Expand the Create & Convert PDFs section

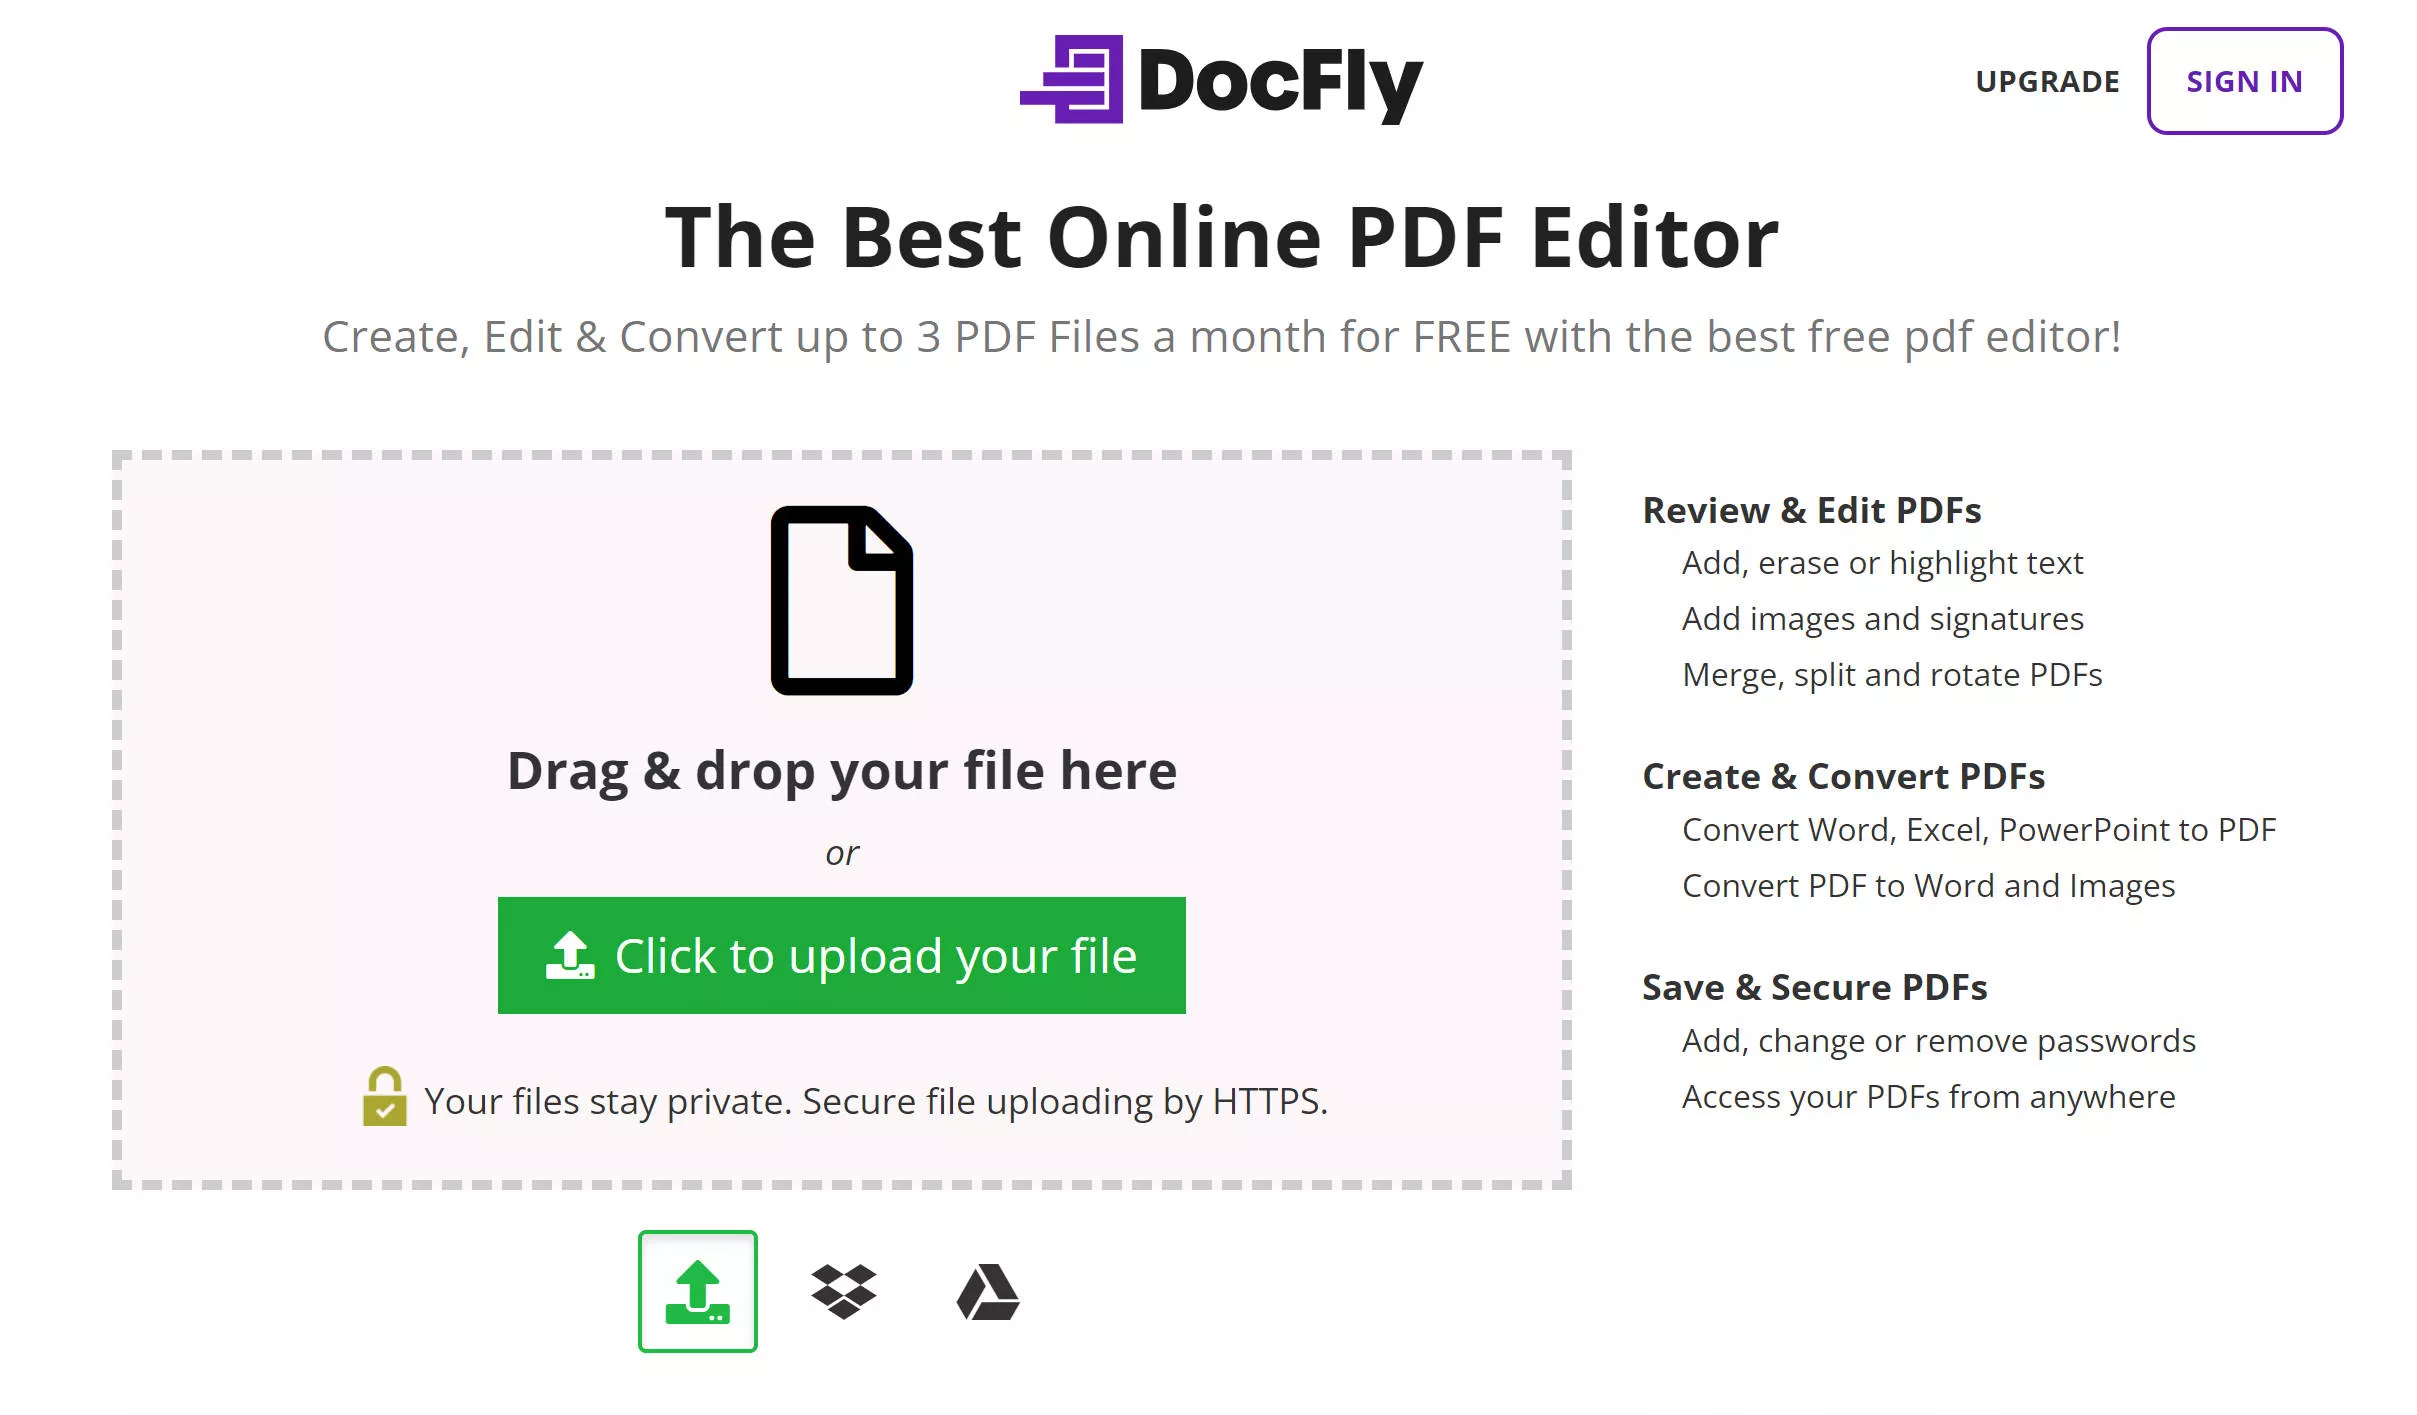tap(1843, 775)
